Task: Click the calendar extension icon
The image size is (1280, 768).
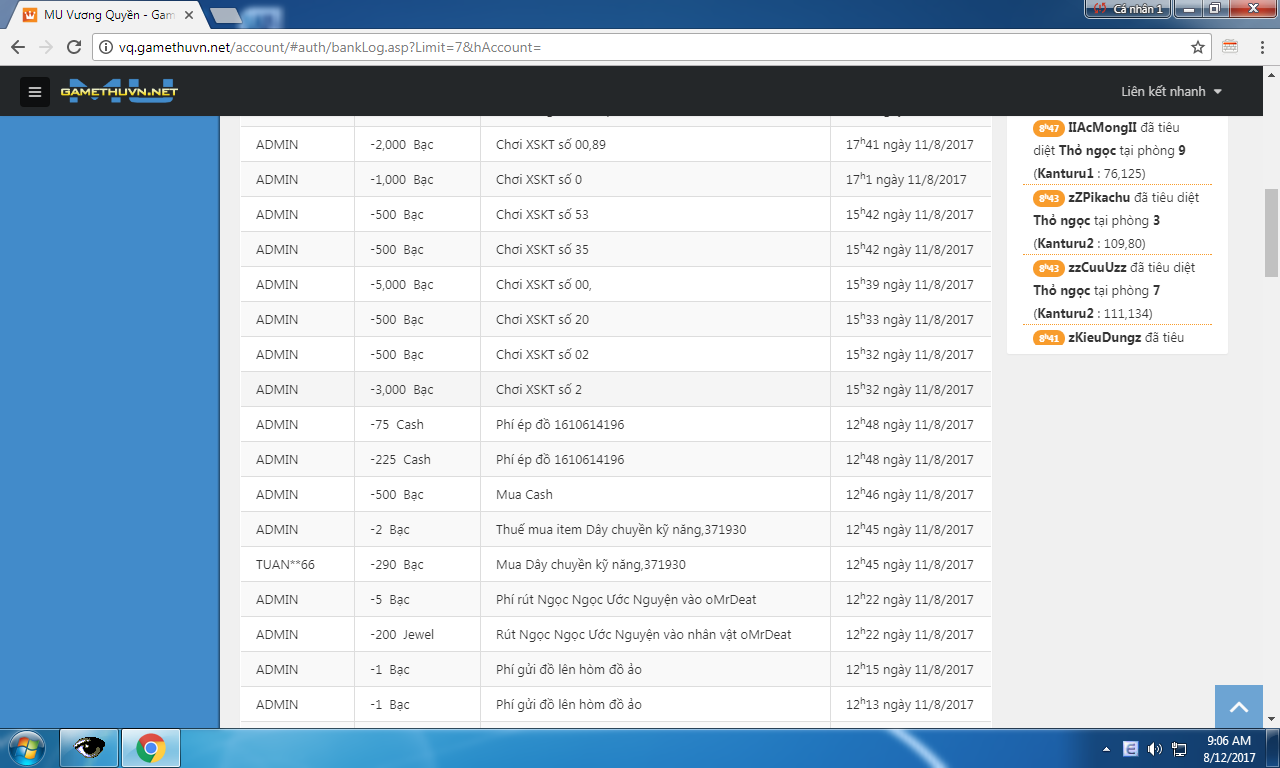Action: pos(1230,47)
